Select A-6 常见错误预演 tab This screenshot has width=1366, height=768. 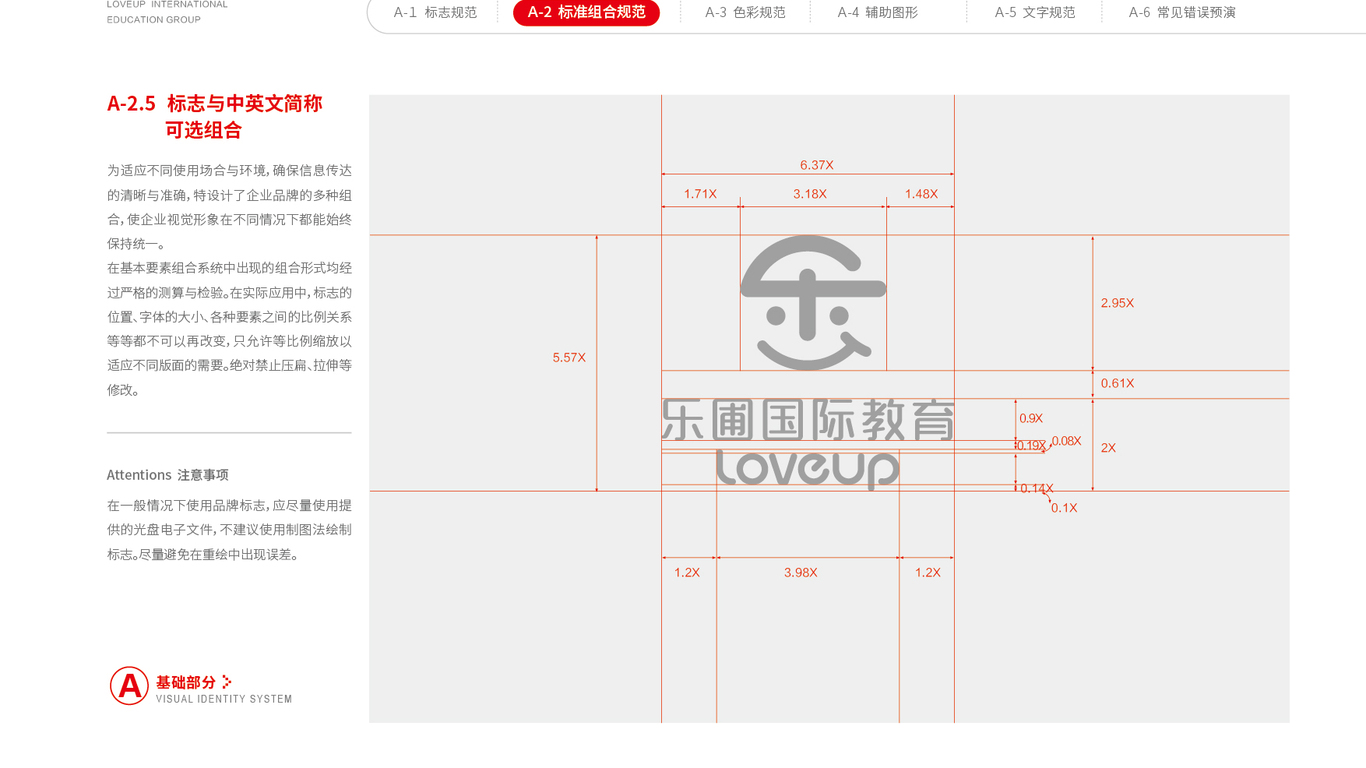1182,13
